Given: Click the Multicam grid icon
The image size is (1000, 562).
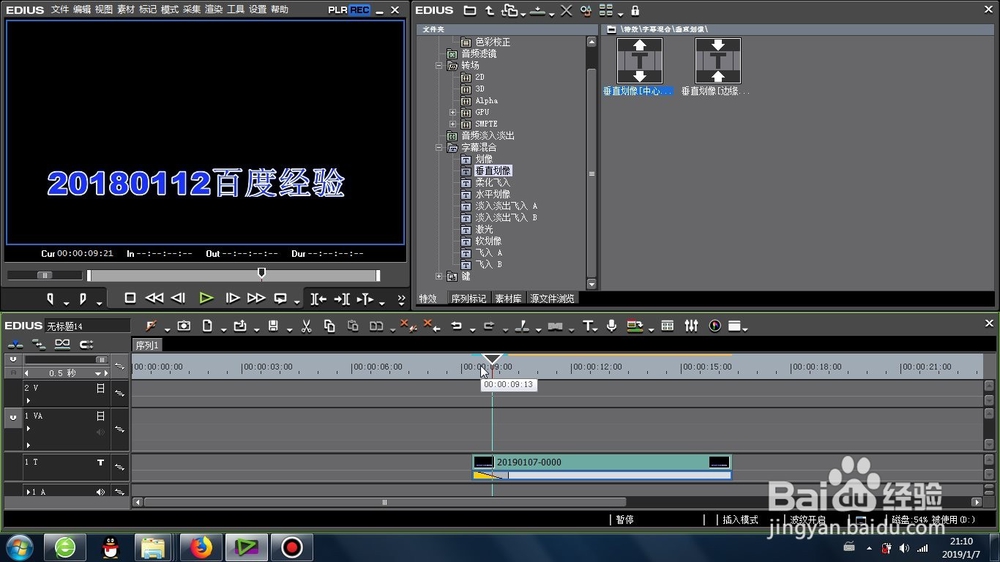Looking at the screenshot, I should point(667,326).
